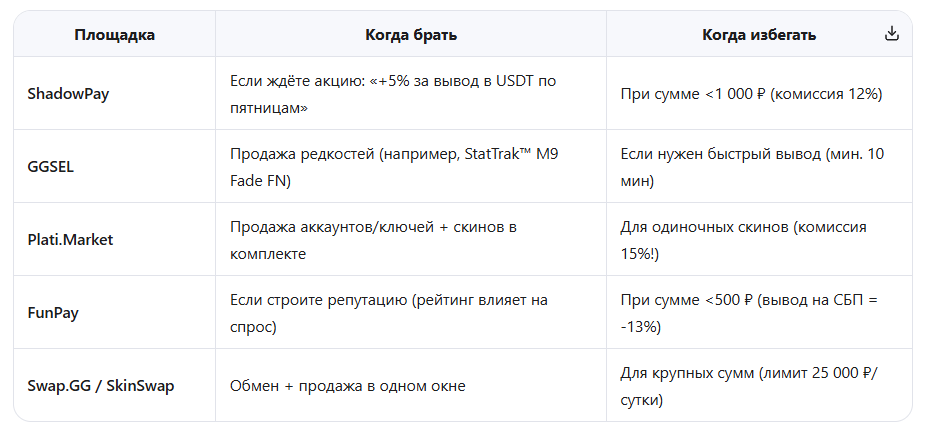Screen dimensions: 925x433
Task: Click the fast withdrawal 10 min cell
Action: (752, 167)
